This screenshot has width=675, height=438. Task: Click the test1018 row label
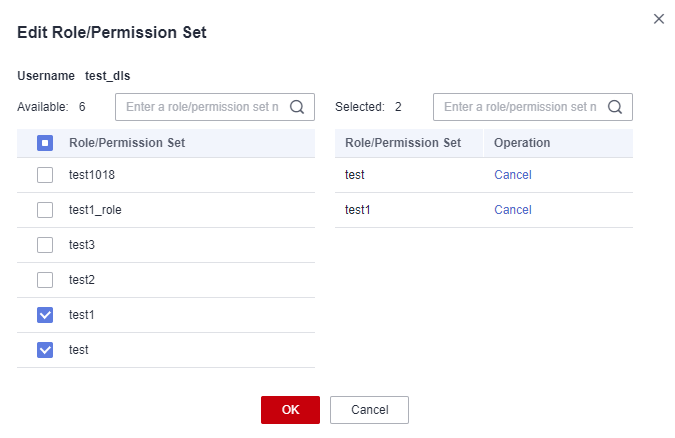click(92, 175)
